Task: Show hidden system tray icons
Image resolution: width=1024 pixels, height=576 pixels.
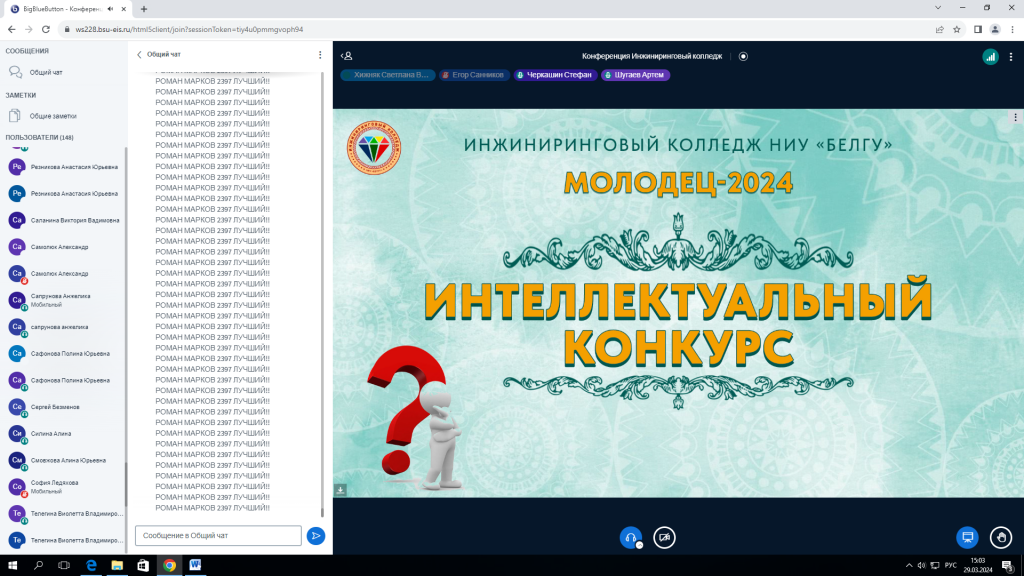Action: (909, 566)
